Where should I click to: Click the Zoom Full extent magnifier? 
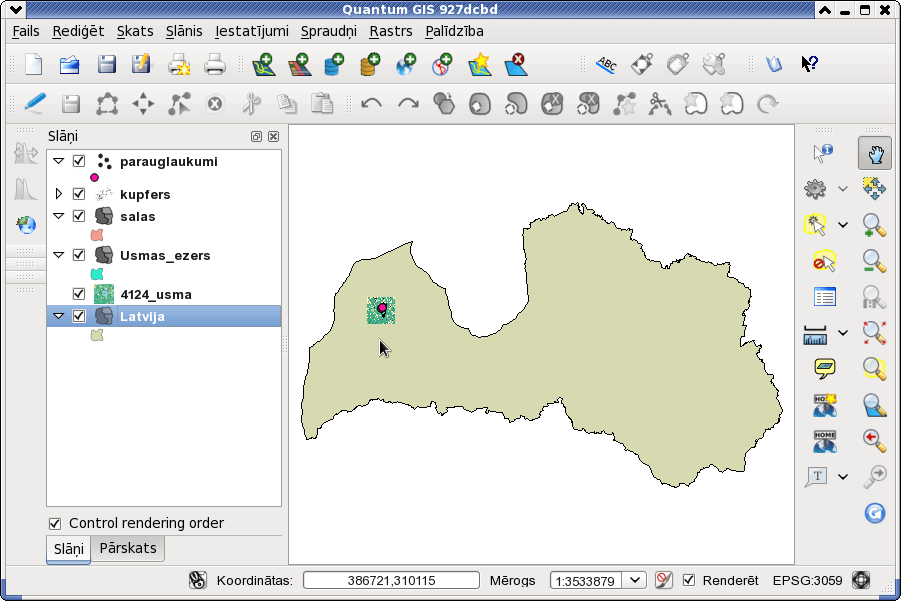875,333
